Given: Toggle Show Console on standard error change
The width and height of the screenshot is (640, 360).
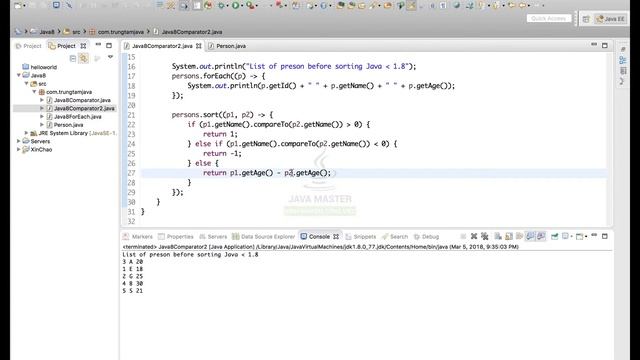Looking at the screenshot, I should (541, 236).
